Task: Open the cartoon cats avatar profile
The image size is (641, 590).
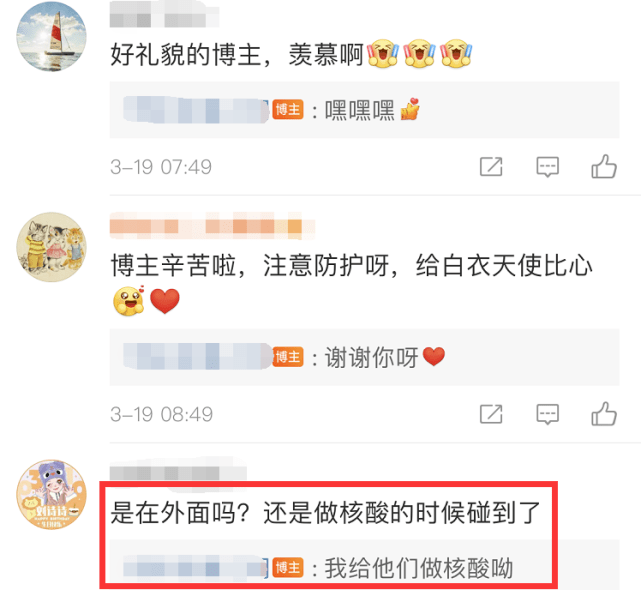Action: coord(52,247)
